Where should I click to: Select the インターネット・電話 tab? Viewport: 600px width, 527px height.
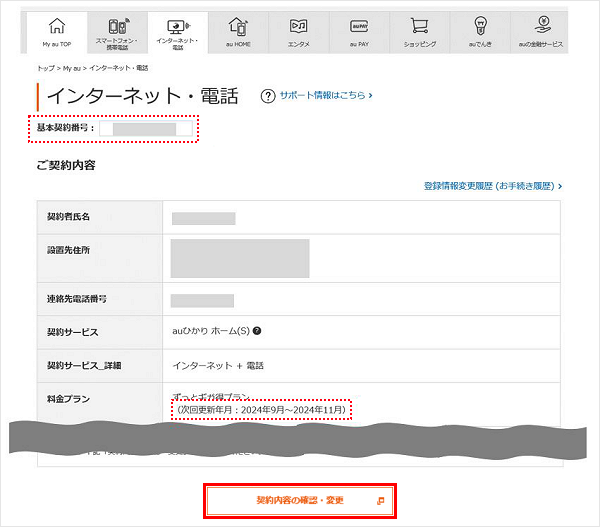(x=178, y=33)
